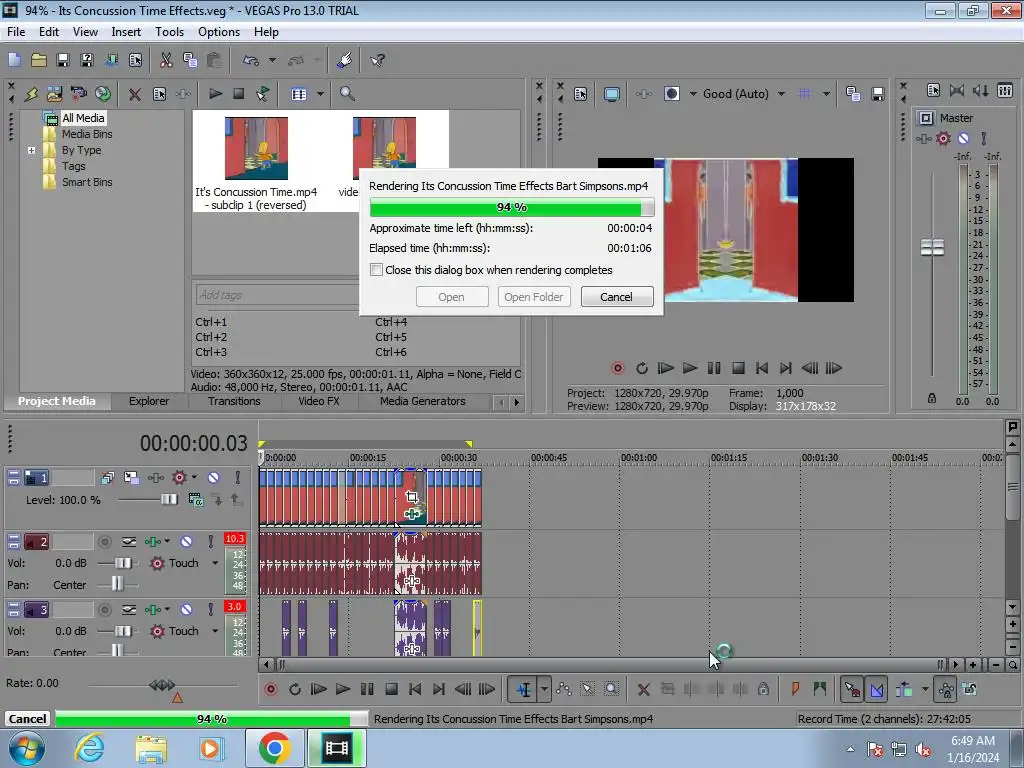Click the Master volume fader
Image resolution: width=1024 pixels, height=768 pixels.
click(932, 247)
